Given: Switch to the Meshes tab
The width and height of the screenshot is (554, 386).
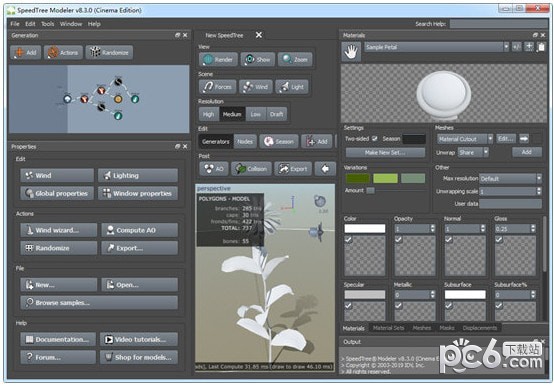Looking at the screenshot, I should 422,328.
